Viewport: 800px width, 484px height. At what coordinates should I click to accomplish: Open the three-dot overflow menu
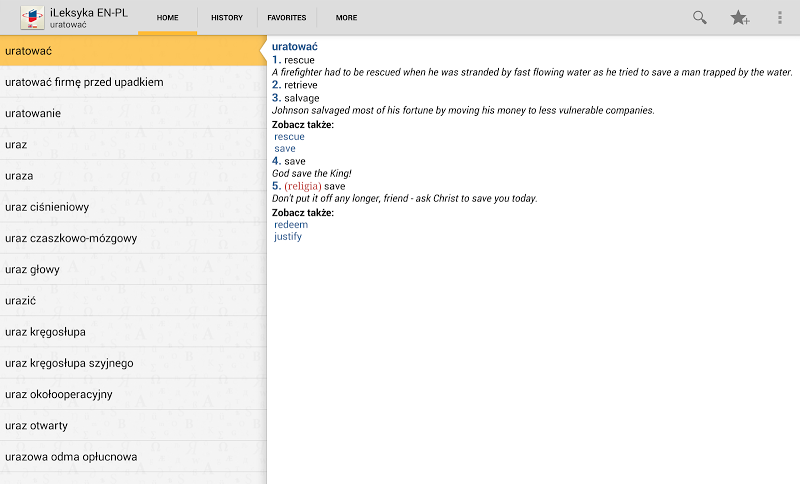(x=780, y=17)
